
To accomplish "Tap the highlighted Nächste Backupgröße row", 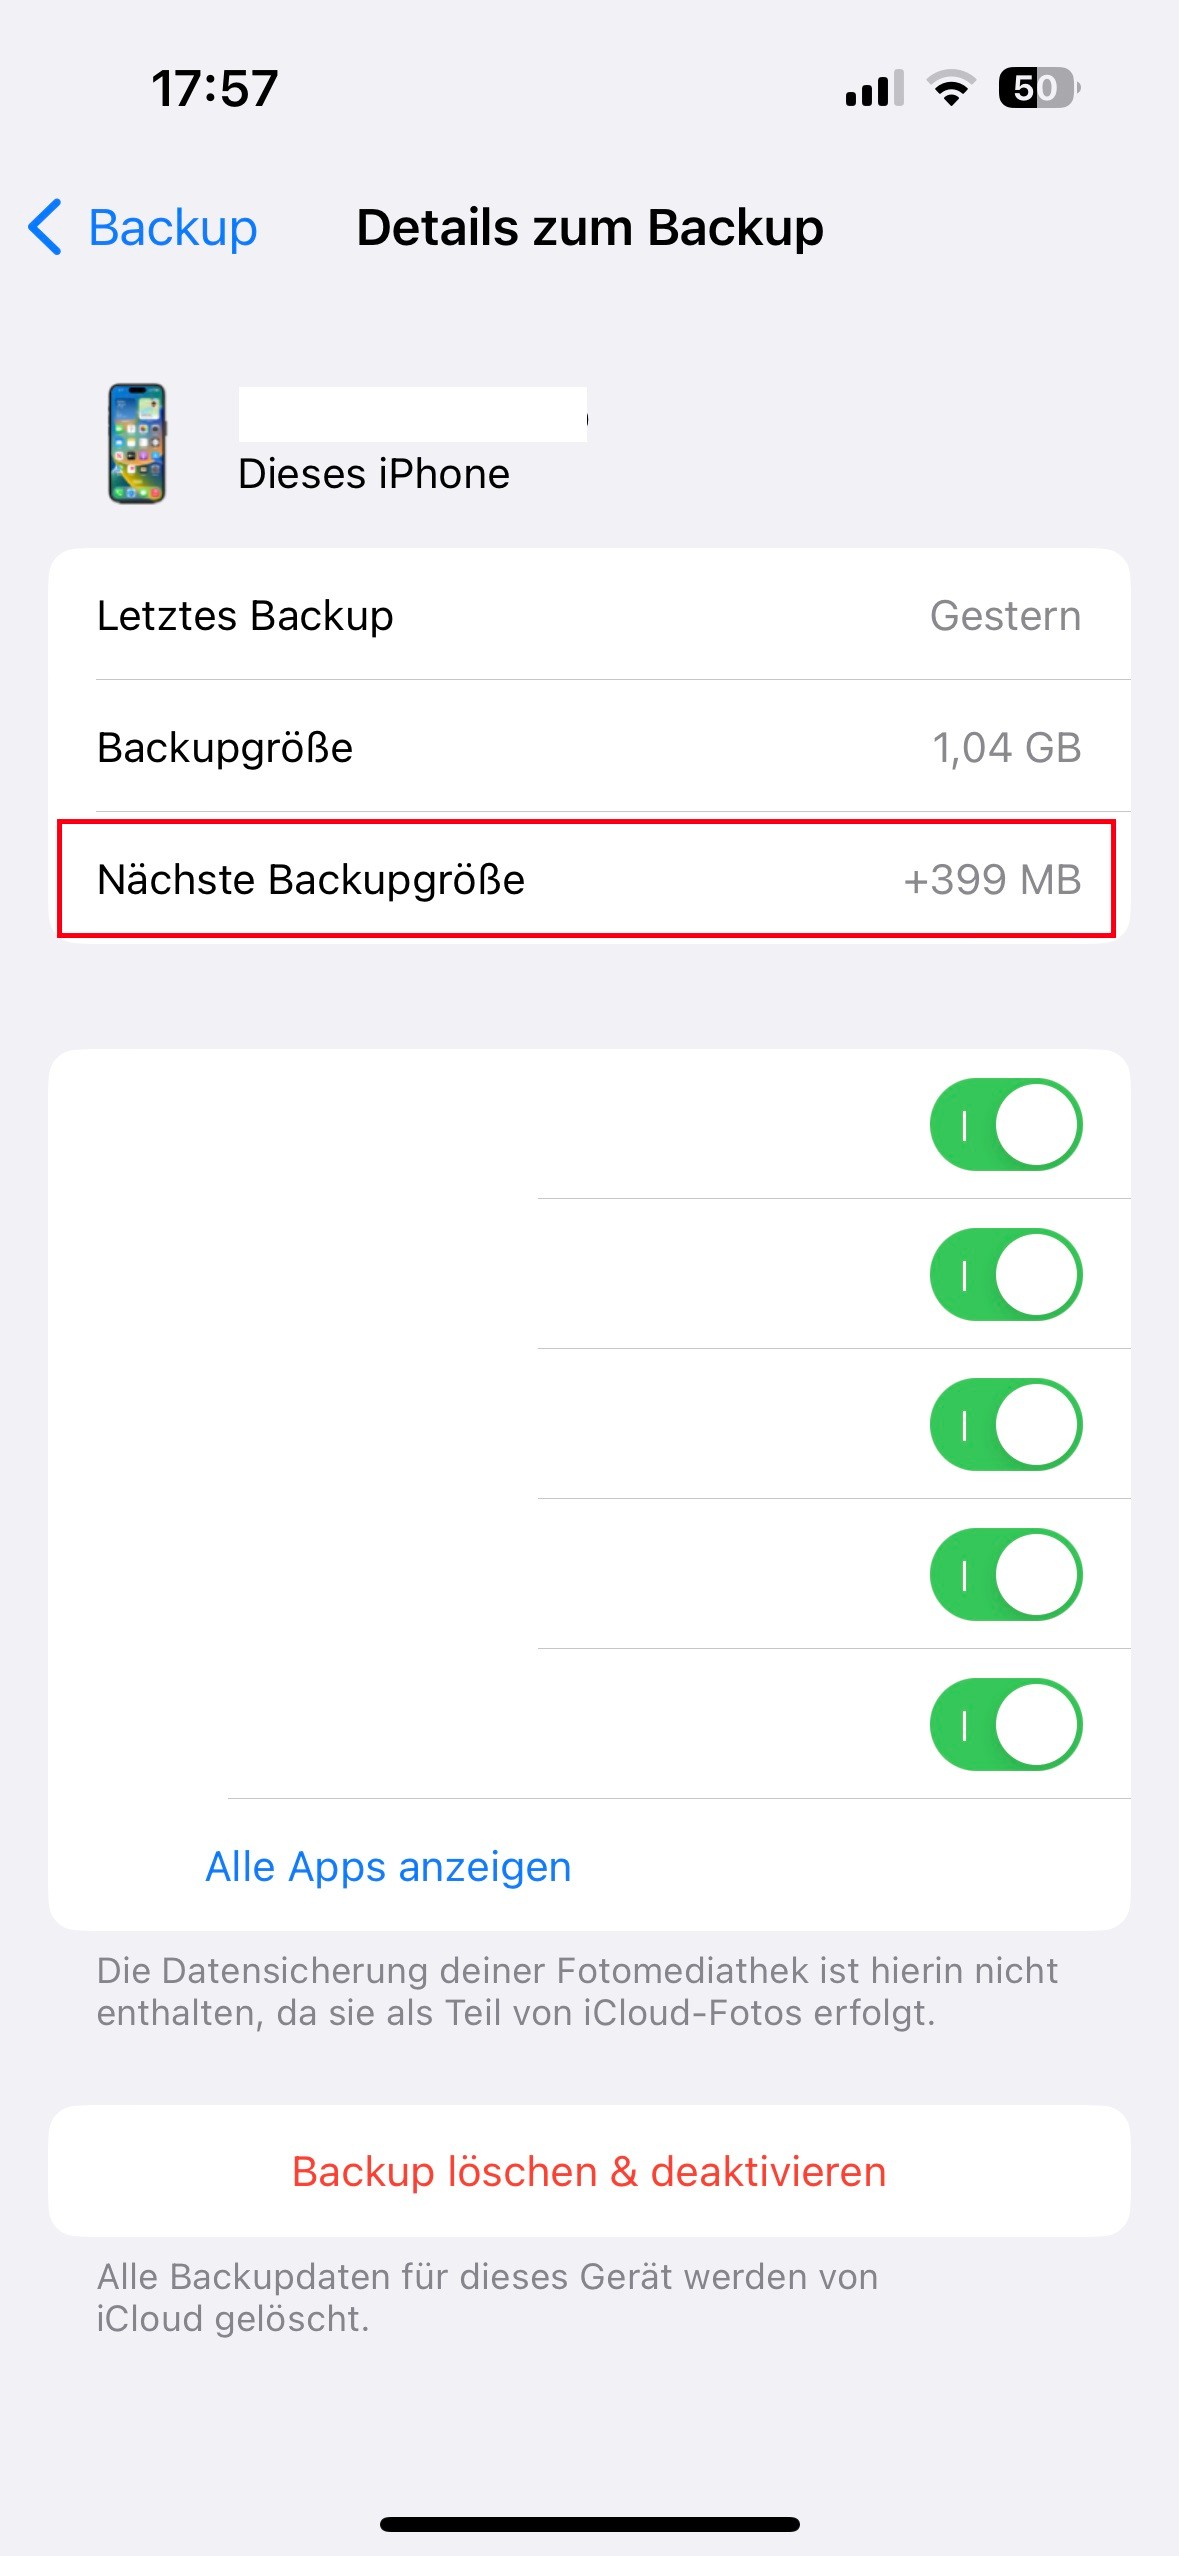I will pyautogui.click(x=587, y=879).
